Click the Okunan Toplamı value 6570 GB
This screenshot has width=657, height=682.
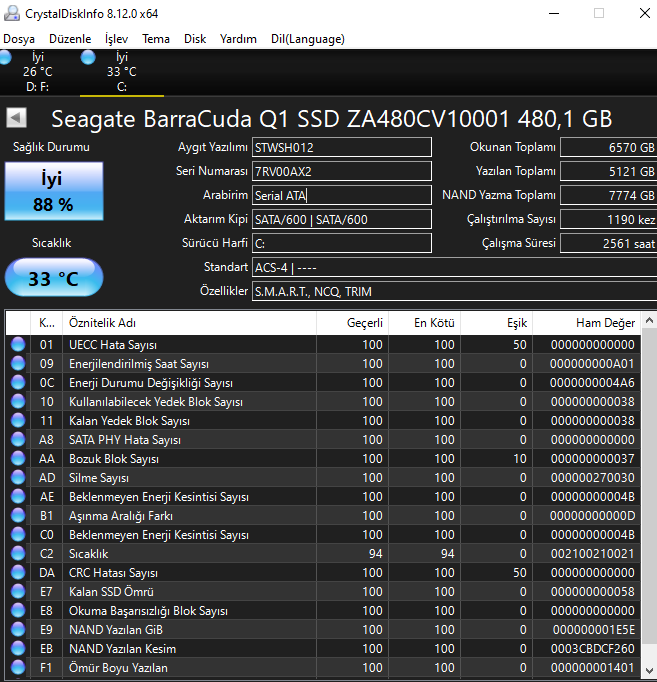click(x=608, y=147)
